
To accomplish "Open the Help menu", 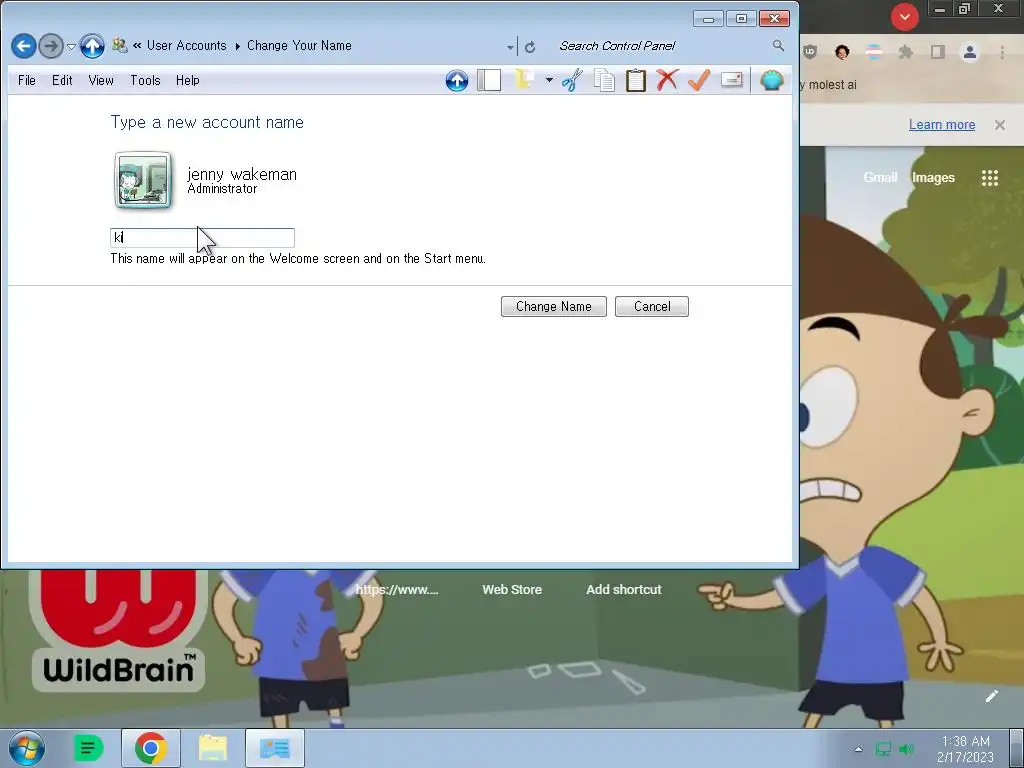I will point(187,80).
